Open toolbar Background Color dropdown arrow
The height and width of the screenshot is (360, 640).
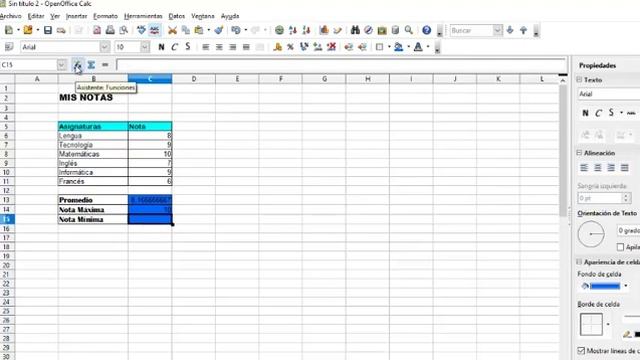[408, 47]
